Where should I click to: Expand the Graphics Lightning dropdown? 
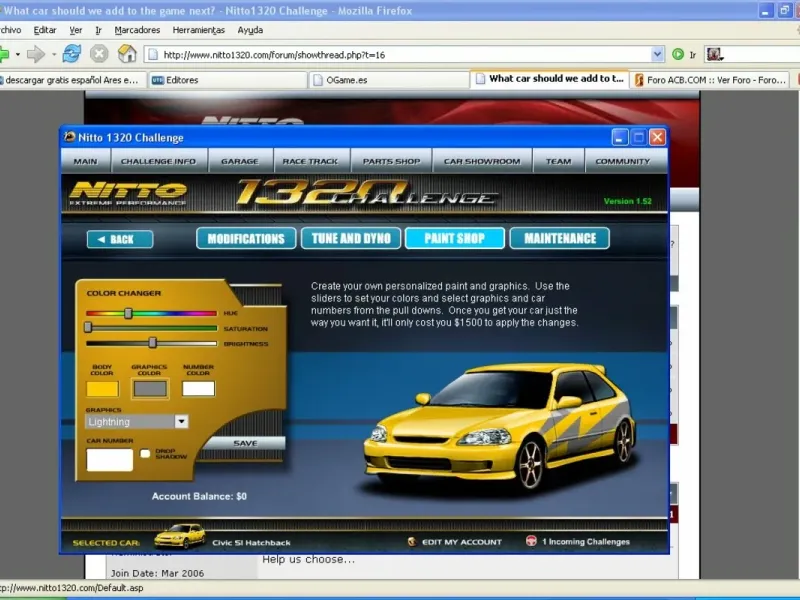click(x=181, y=422)
